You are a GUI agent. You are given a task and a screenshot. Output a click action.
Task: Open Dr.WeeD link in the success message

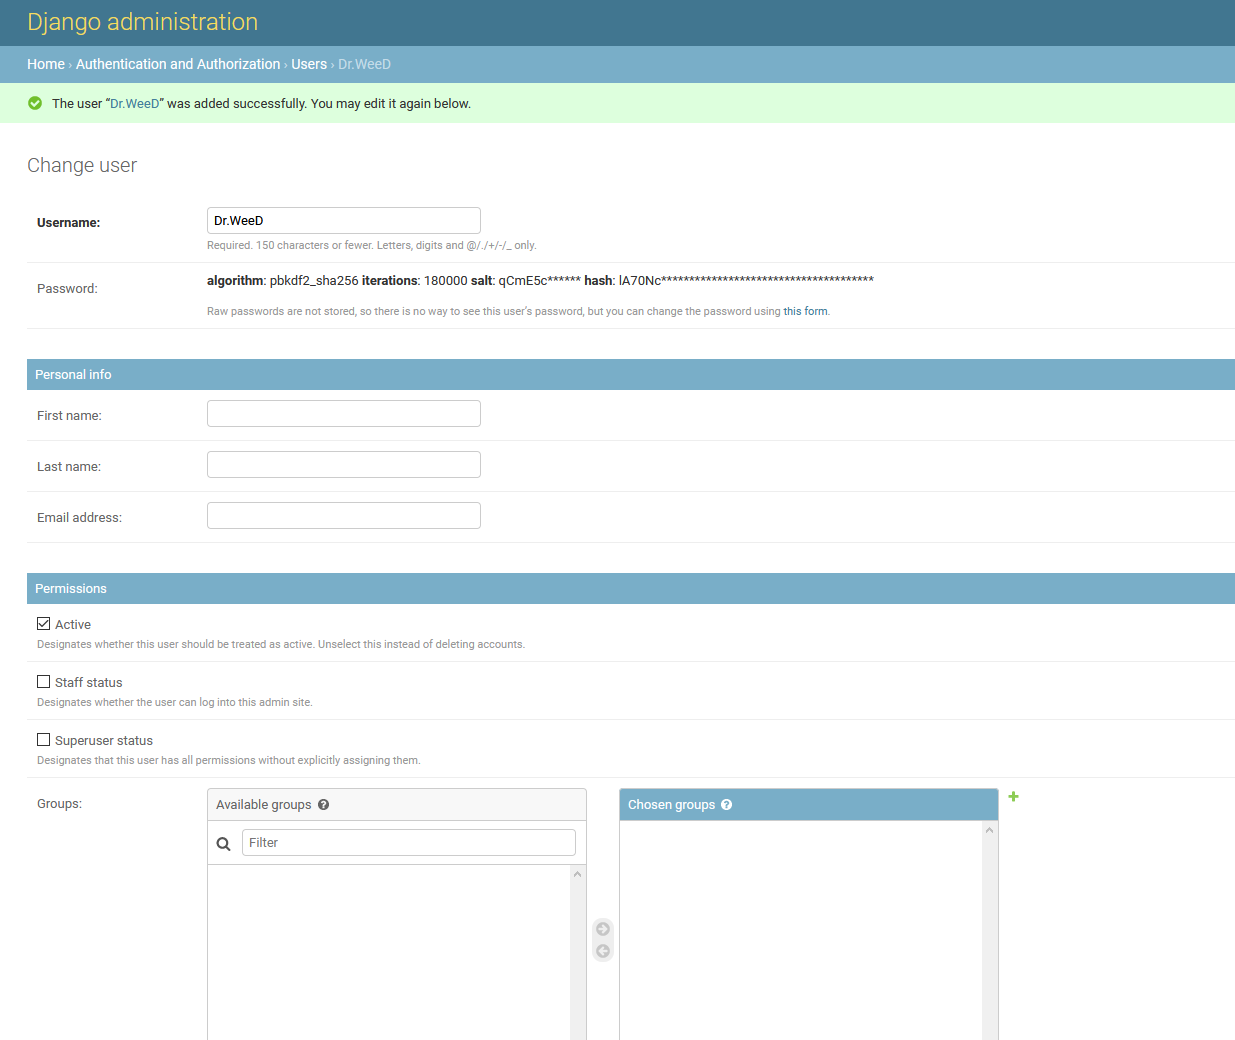tap(135, 104)
